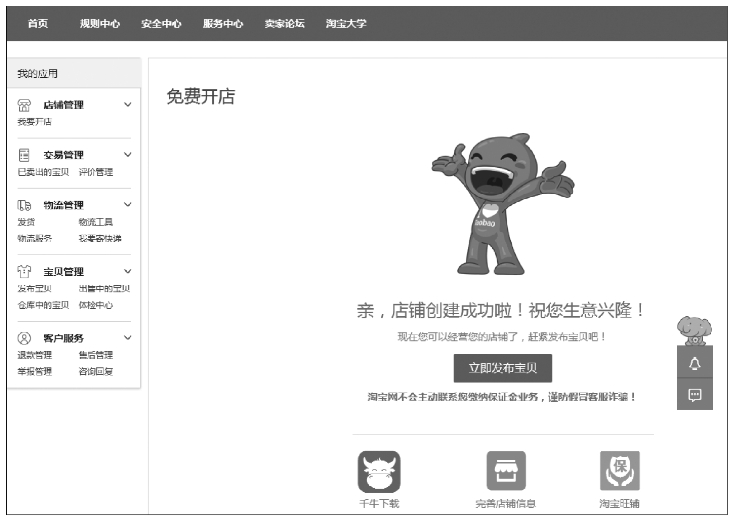The image size is (737, 523).
Task: Click the 交易管理 heading
Action: click(63, 155)
